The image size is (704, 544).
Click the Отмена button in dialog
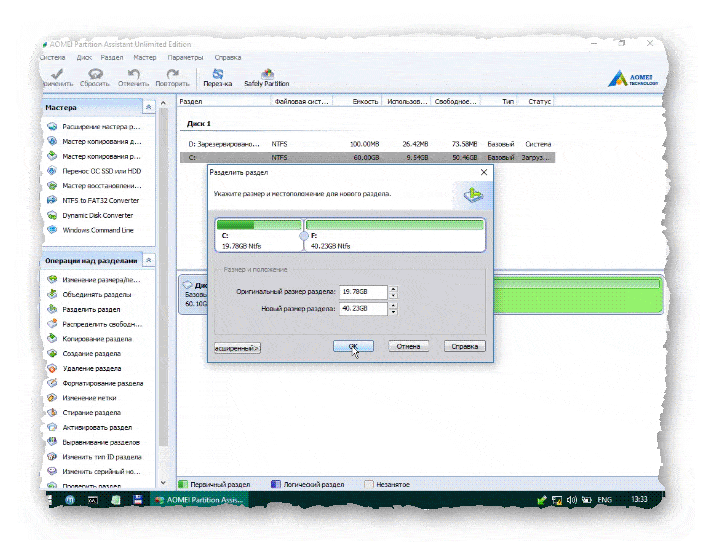click(x=408, y=346)
